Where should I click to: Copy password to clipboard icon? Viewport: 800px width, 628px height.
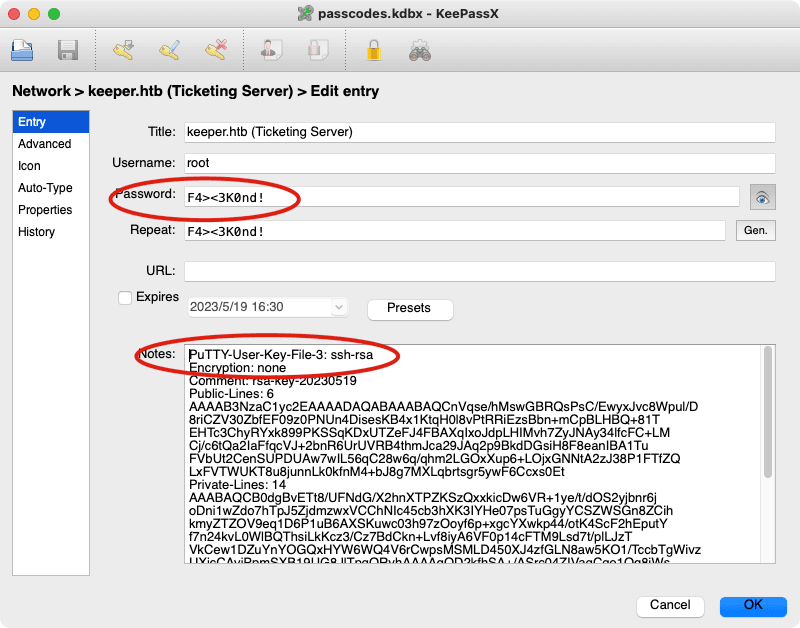[318, 51]
